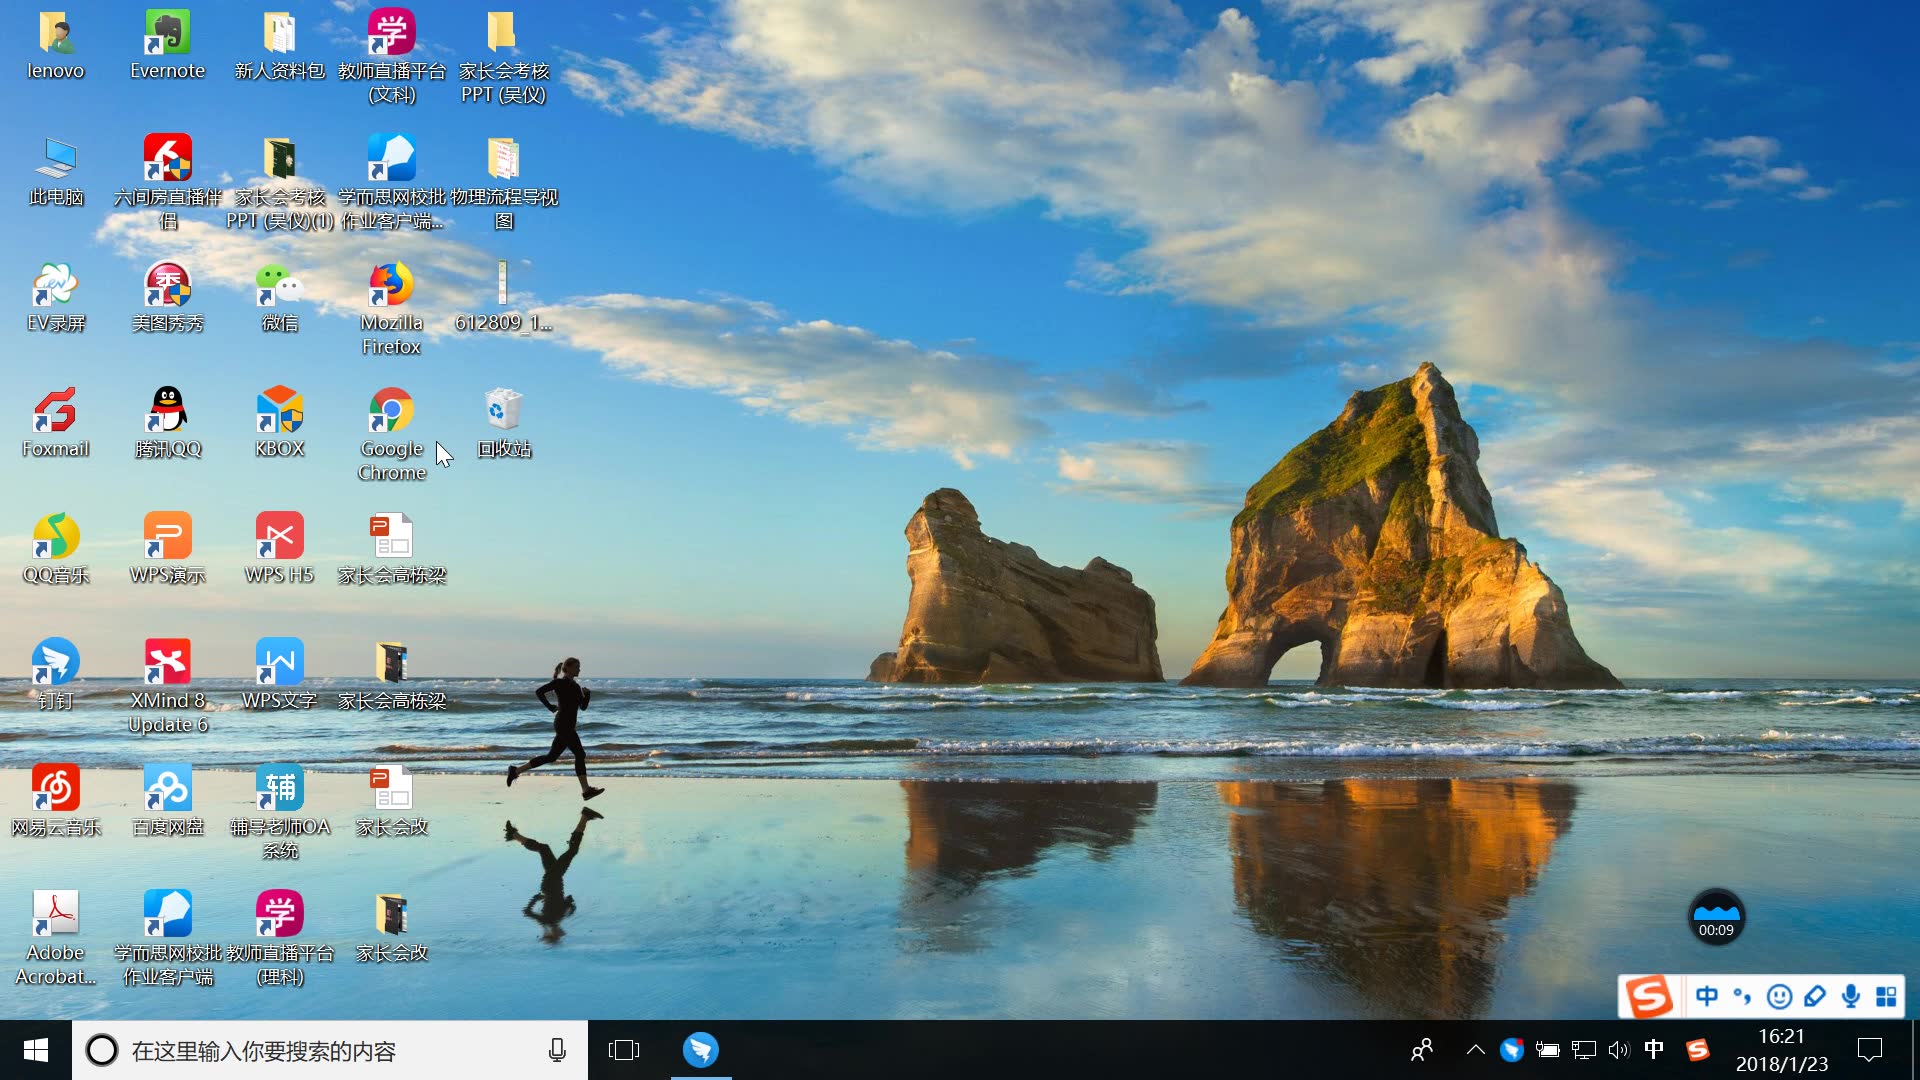
Task: Open the 新人资料包 folder
Action: pos(280,45)
